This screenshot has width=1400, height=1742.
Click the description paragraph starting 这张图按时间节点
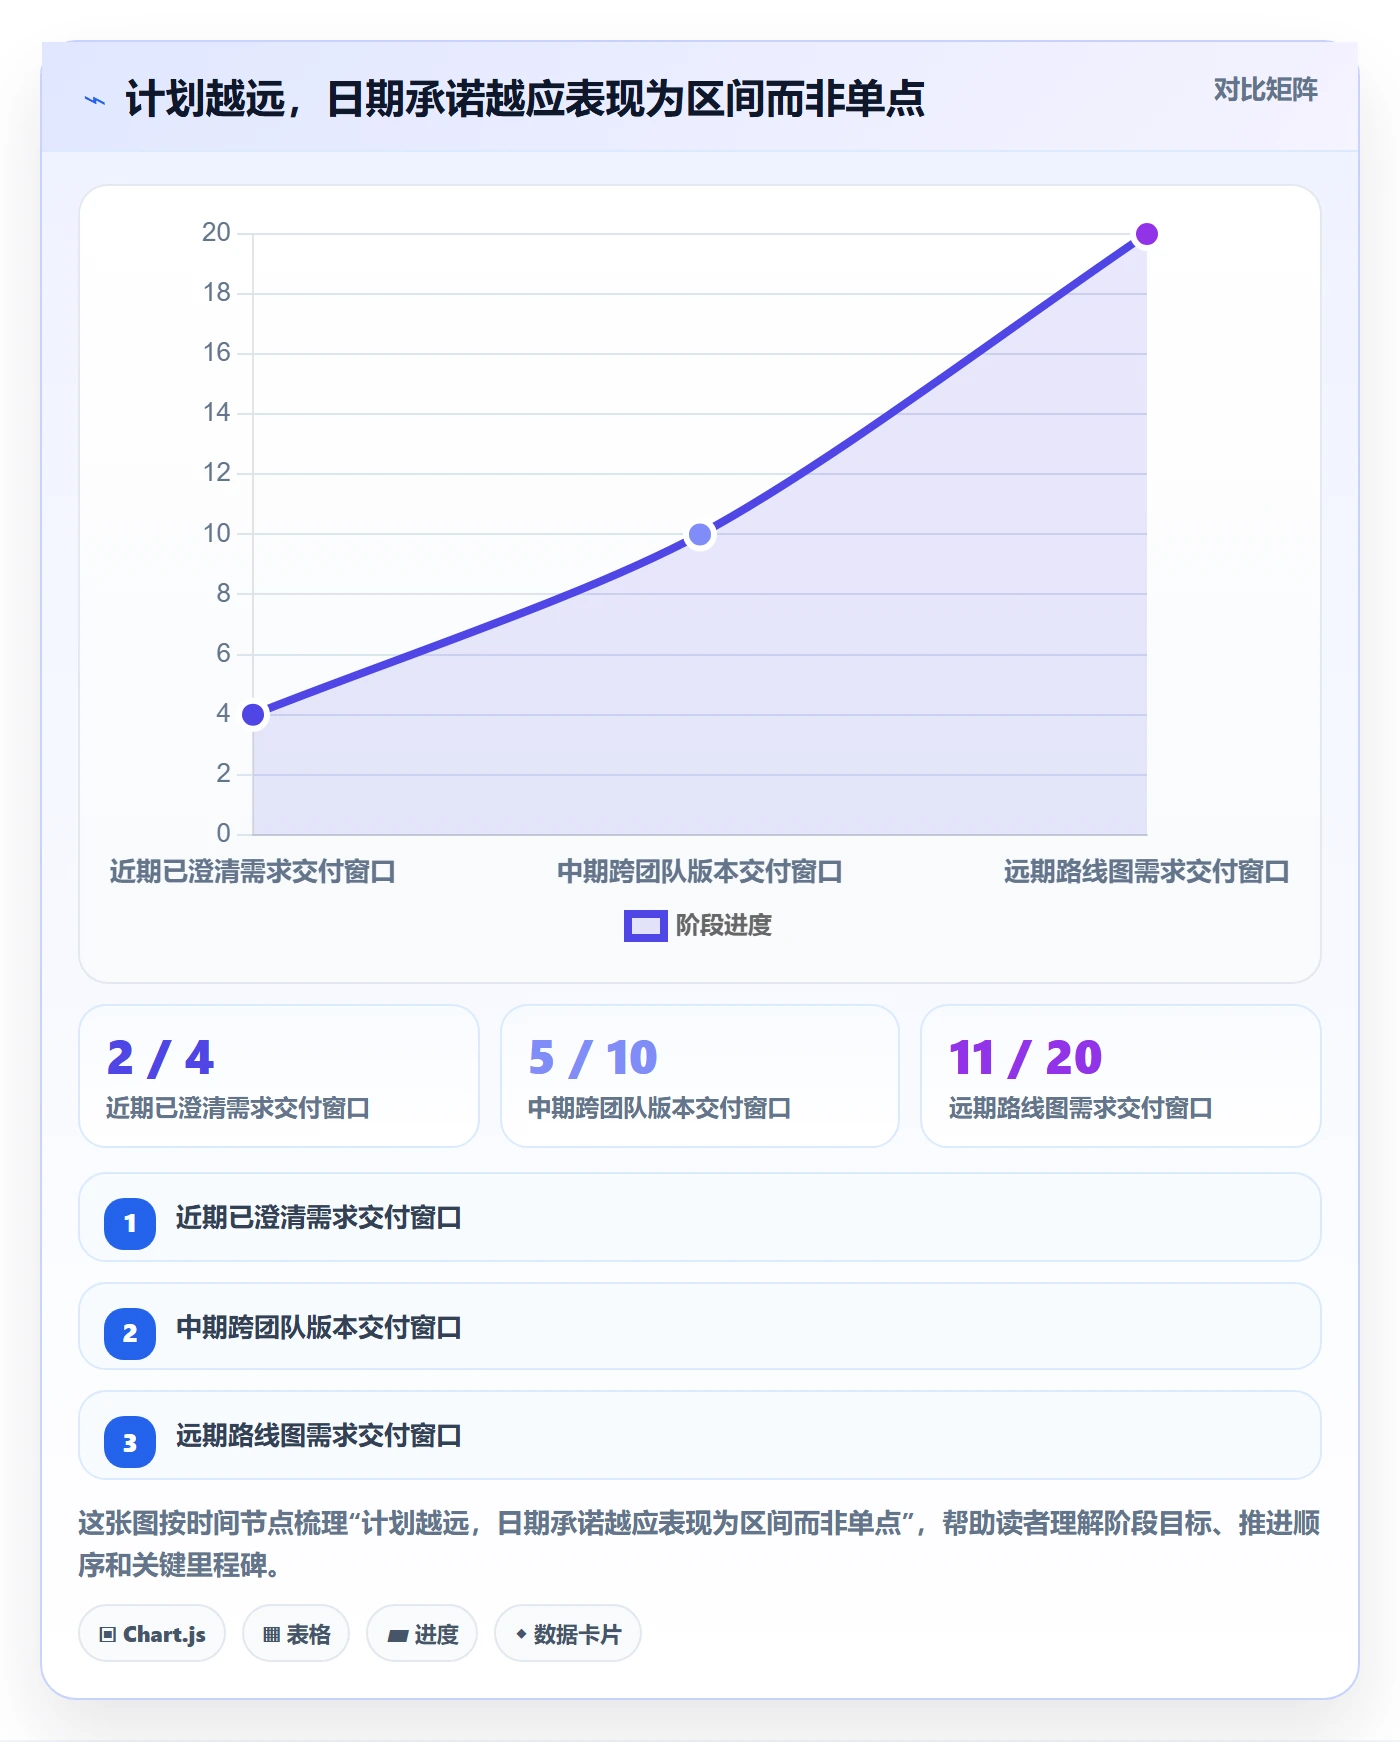point(700,1544)
